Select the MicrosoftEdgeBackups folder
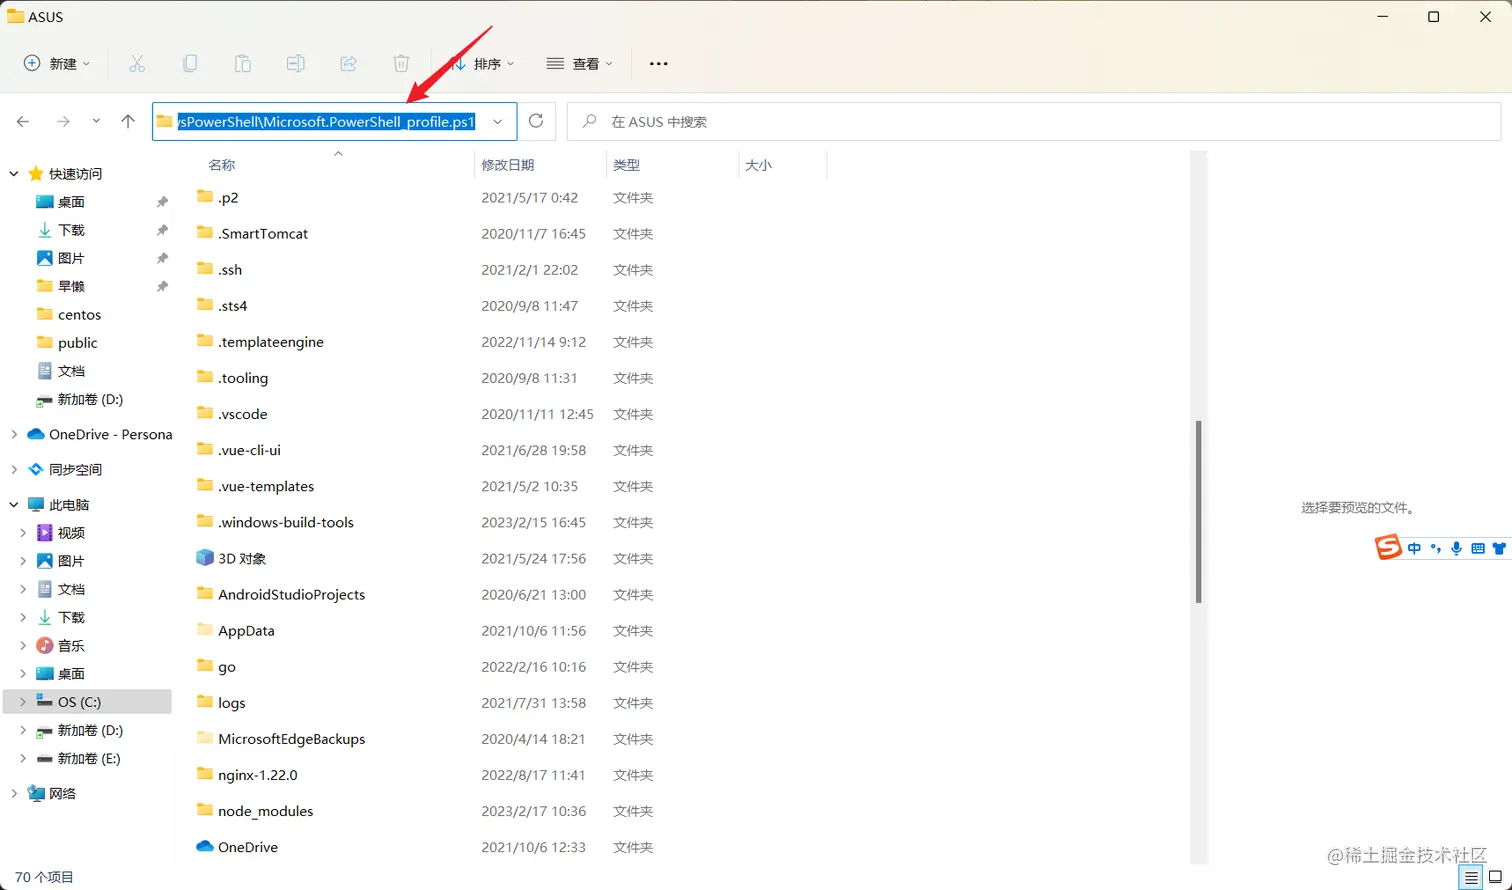This screenshot has height=890, width=1512. click(x=281, y=739)
